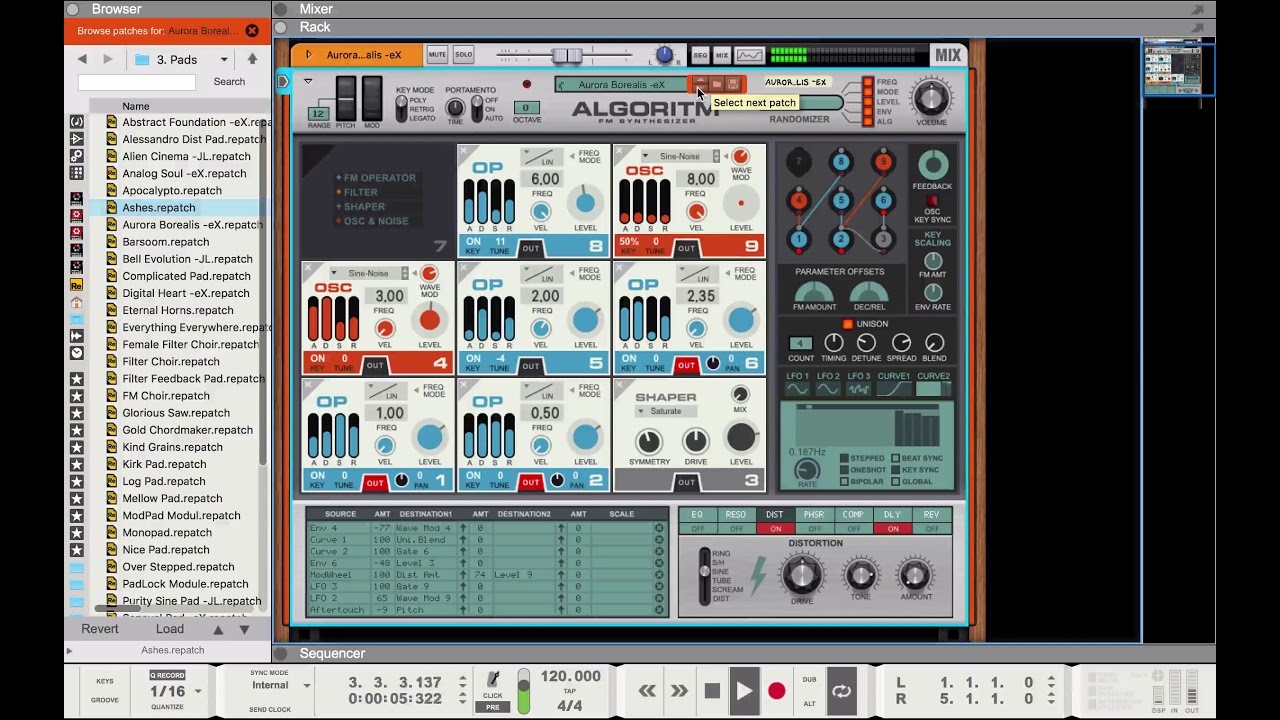Start playback with the Play button
1280x720 pixels.
coord(744,691)
